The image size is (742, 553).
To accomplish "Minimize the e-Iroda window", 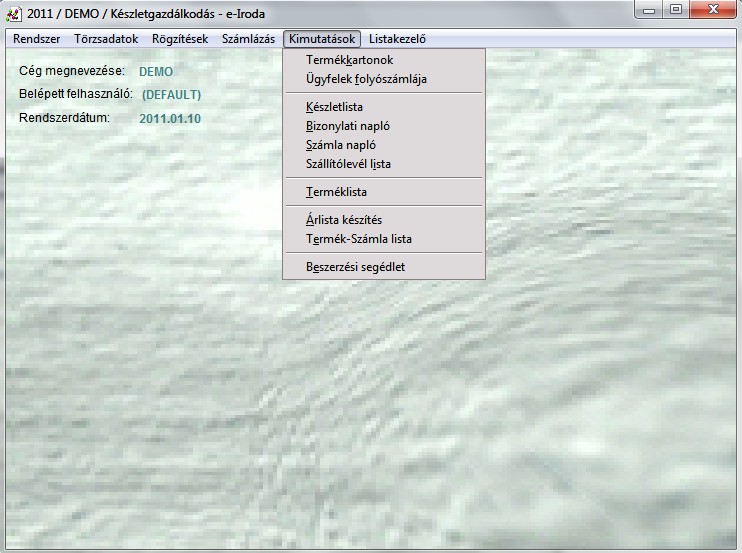I will (x=651, y=10).
